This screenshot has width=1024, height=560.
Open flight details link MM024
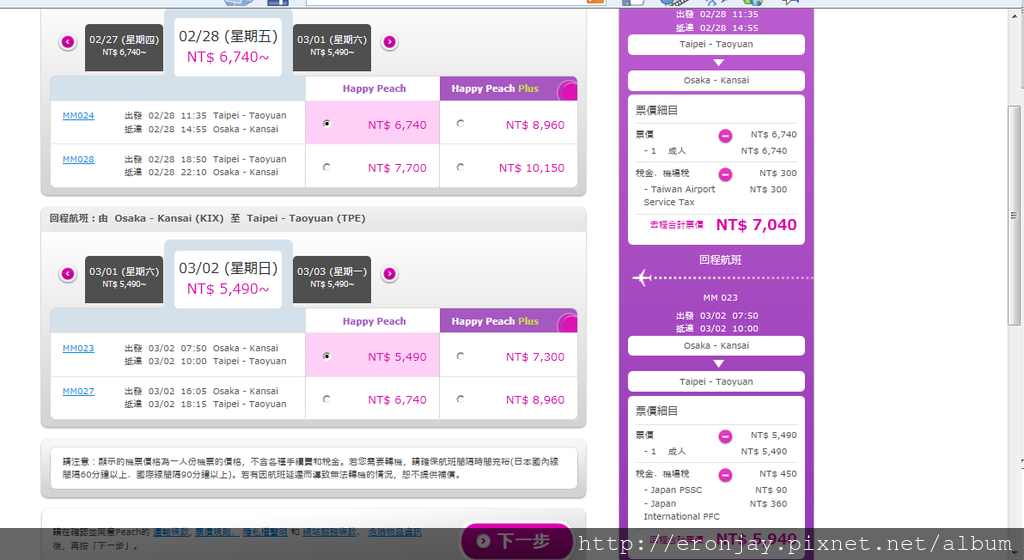78,116
